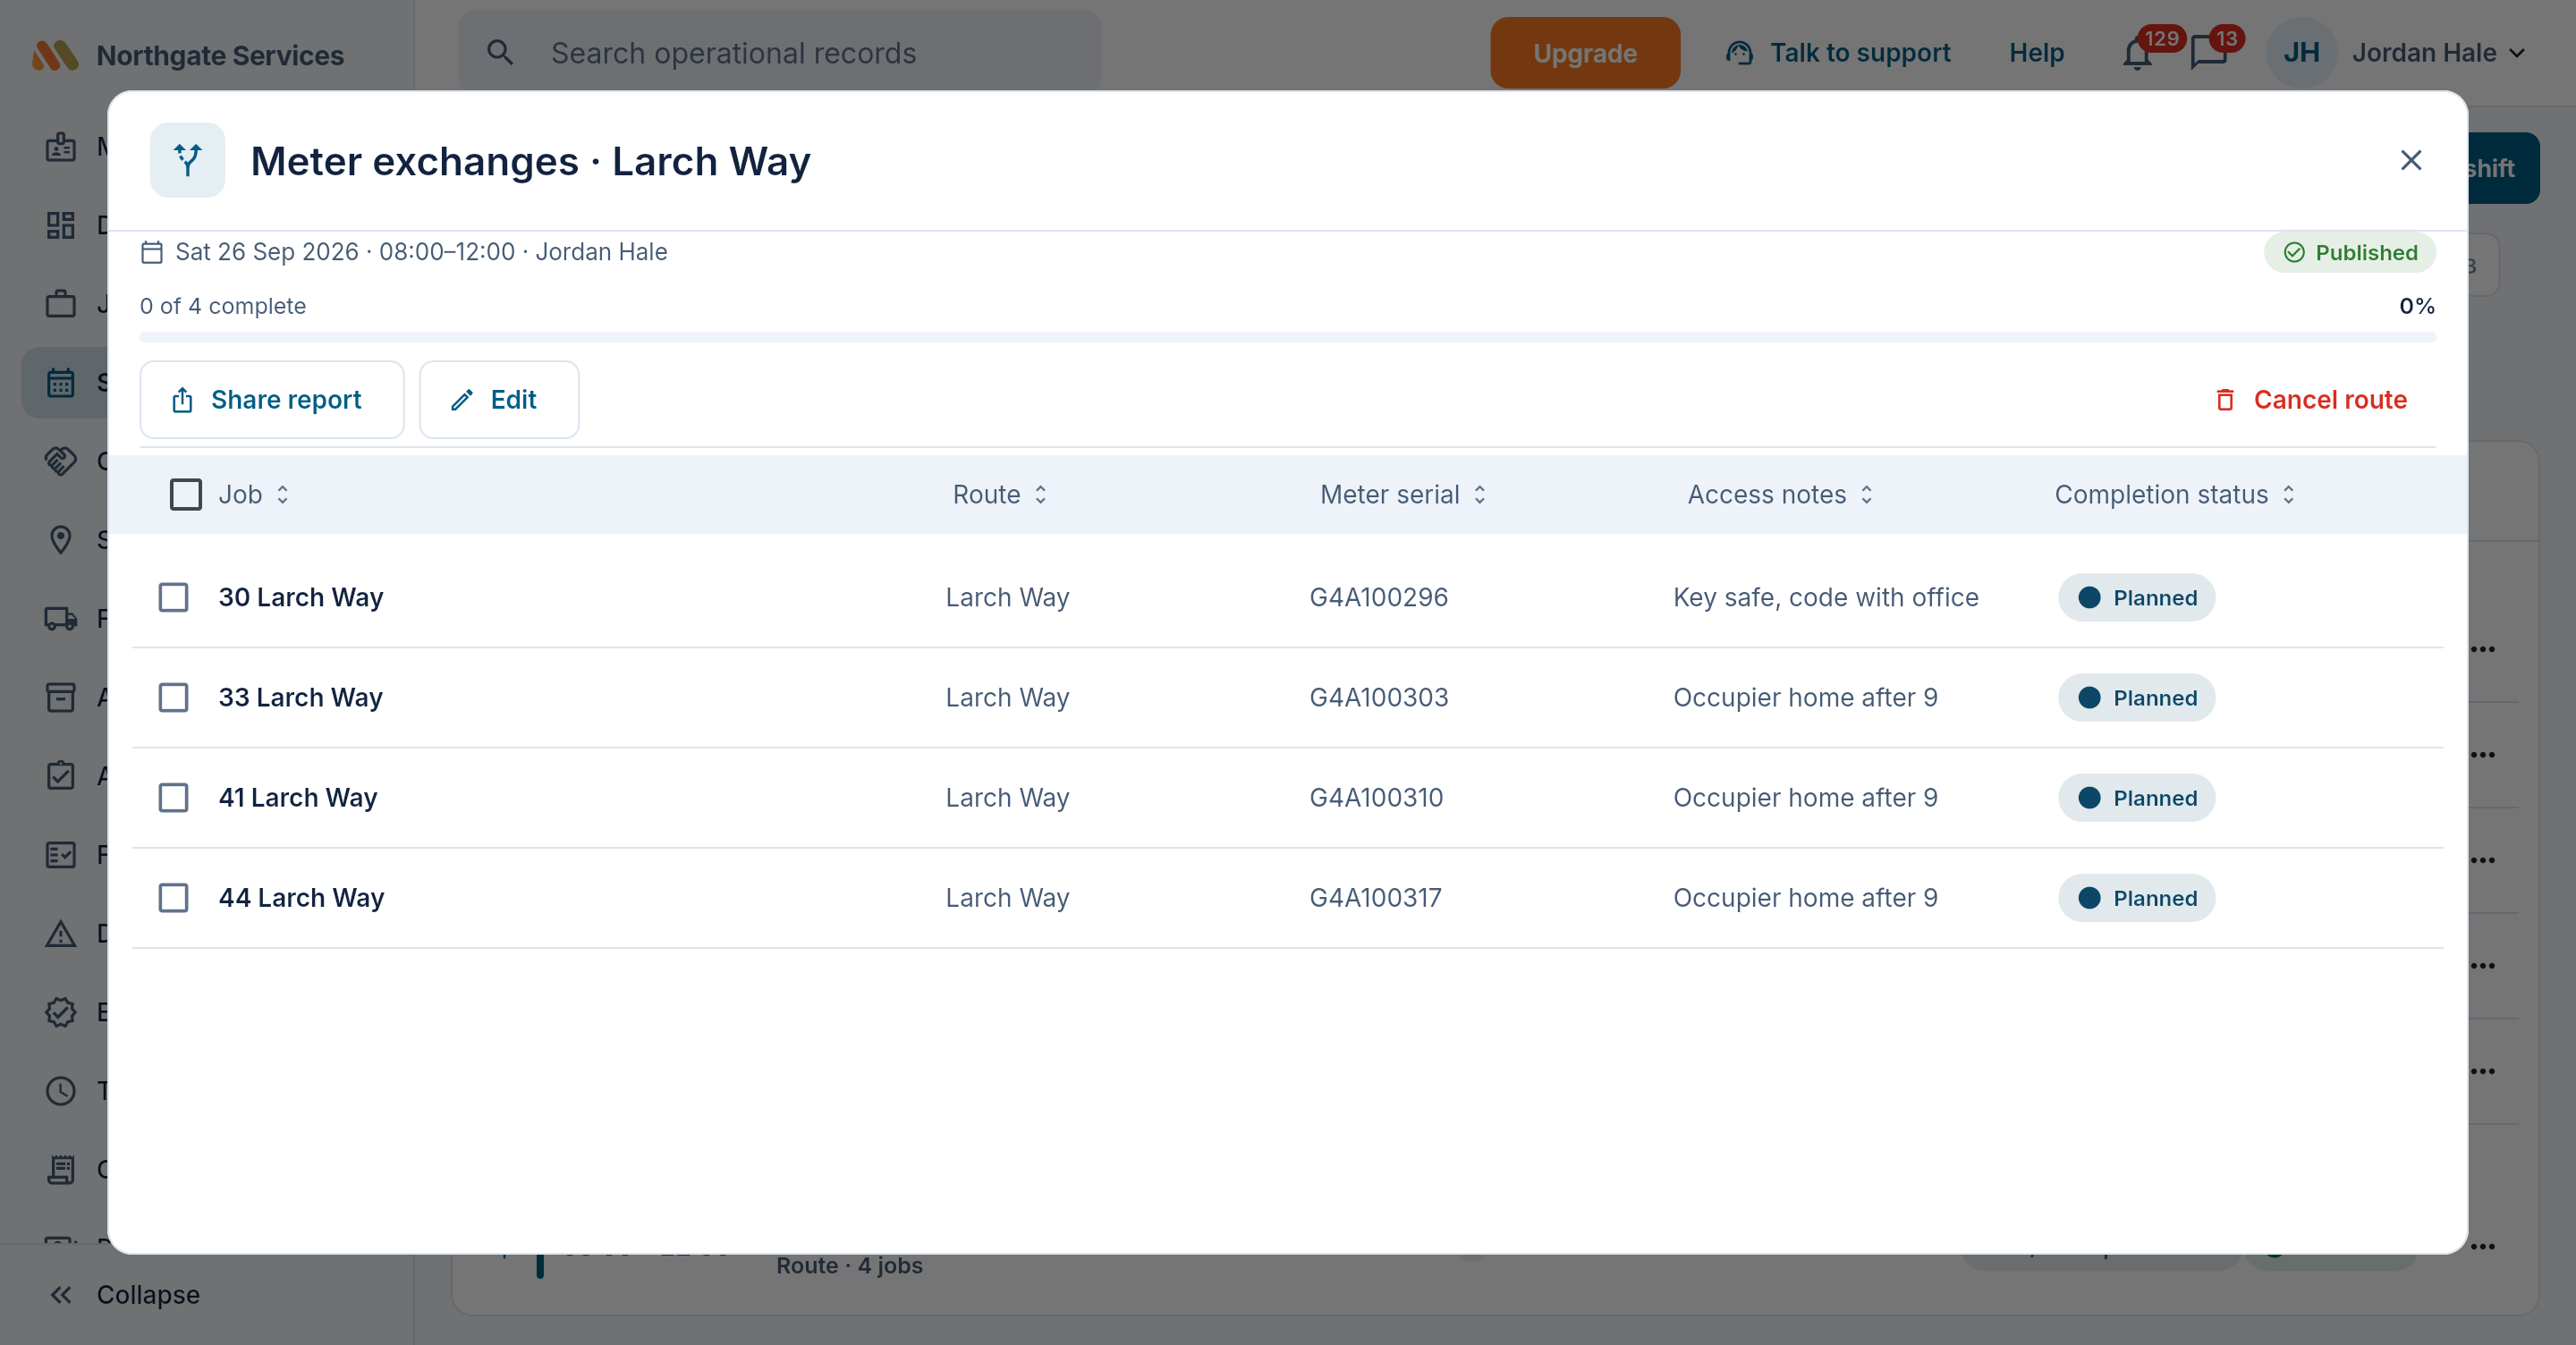The image size is (2576, 1345).
Task: Select all jobs with header checkbox
Action: click(x=186, y=495)
